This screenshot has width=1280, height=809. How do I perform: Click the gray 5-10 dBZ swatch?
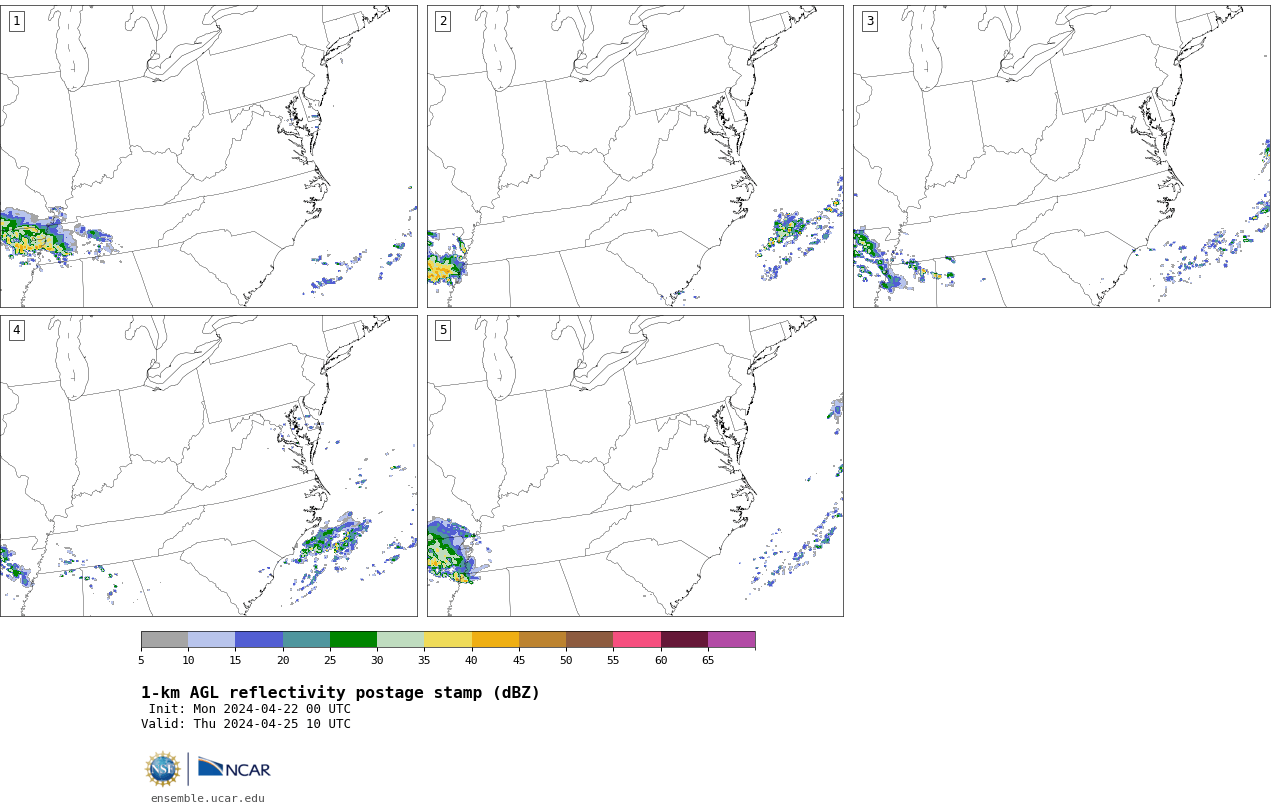click(x=164, y=640)
